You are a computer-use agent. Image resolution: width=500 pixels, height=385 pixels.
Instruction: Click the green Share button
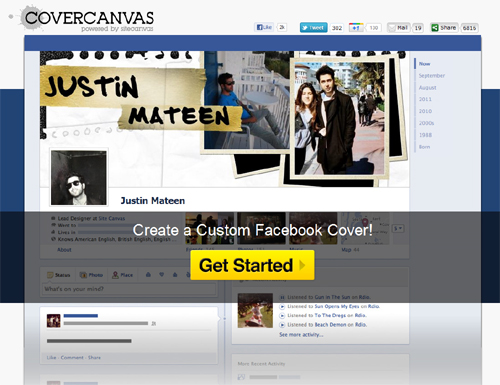click(x=444, y=28)
